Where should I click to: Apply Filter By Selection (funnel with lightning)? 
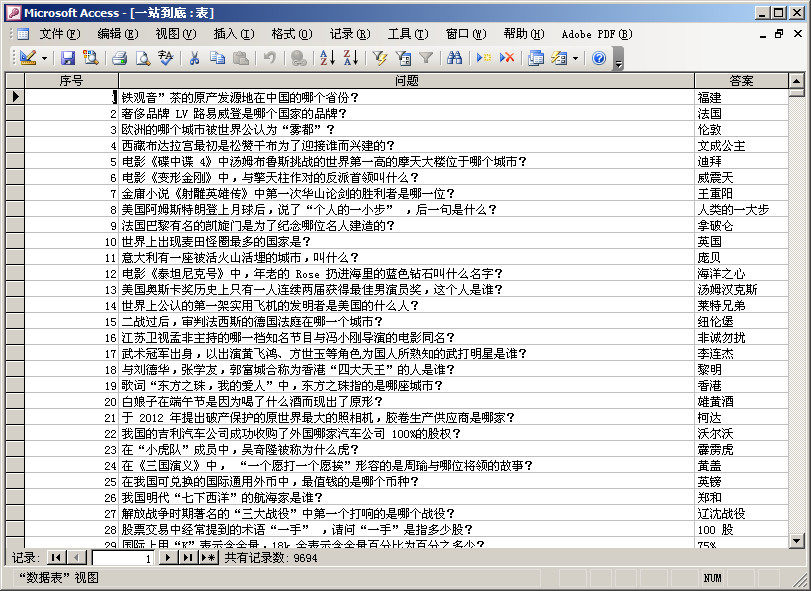coord(380,57)
